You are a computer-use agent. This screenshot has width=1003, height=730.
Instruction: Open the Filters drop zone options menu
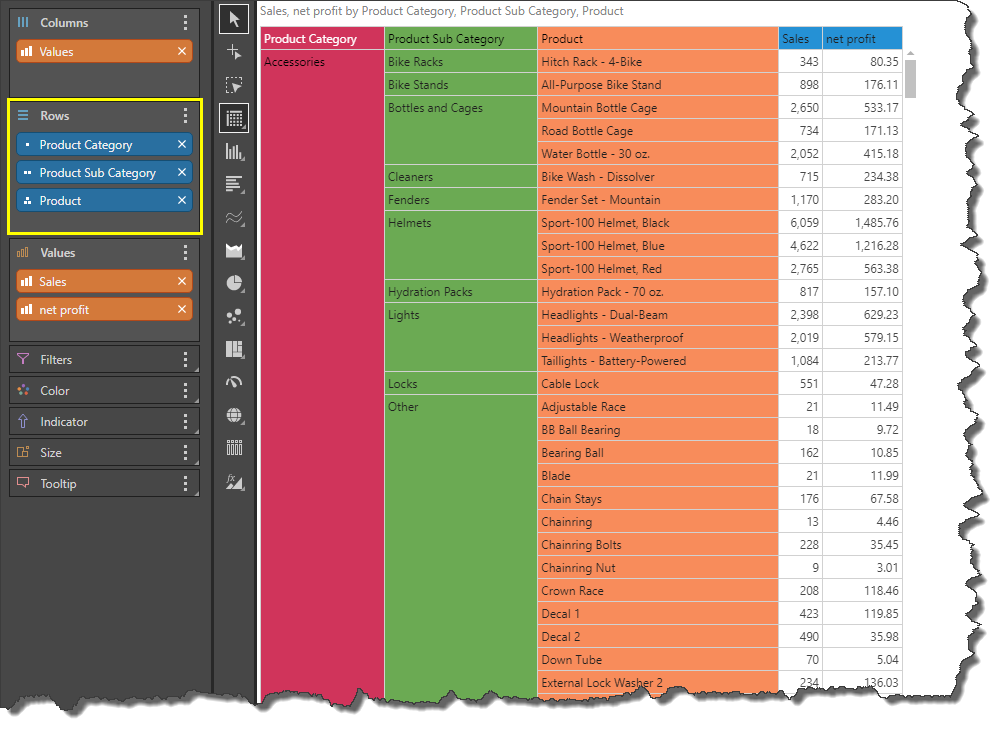[185, 360]
